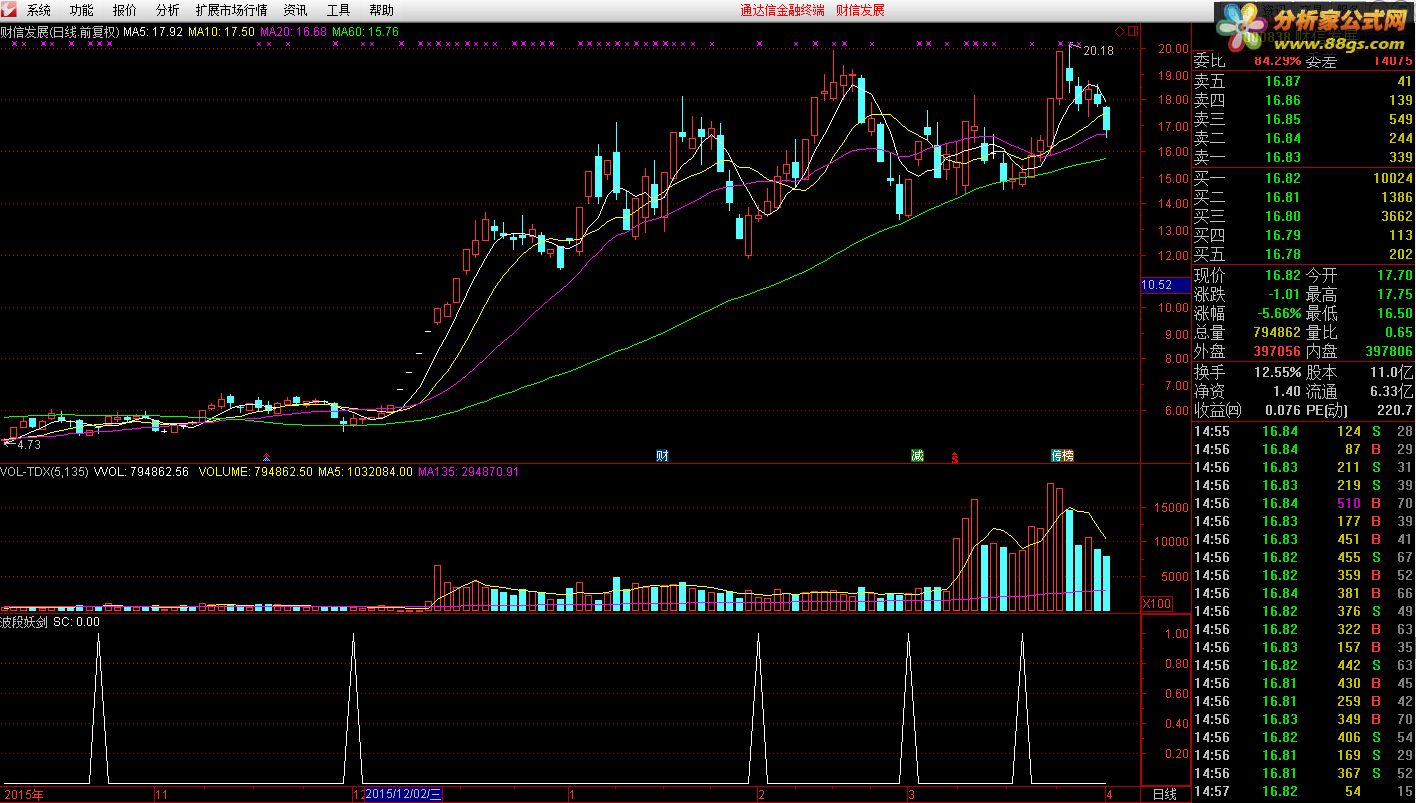Click the square icon above the price axis

[x=1131, y=30]
